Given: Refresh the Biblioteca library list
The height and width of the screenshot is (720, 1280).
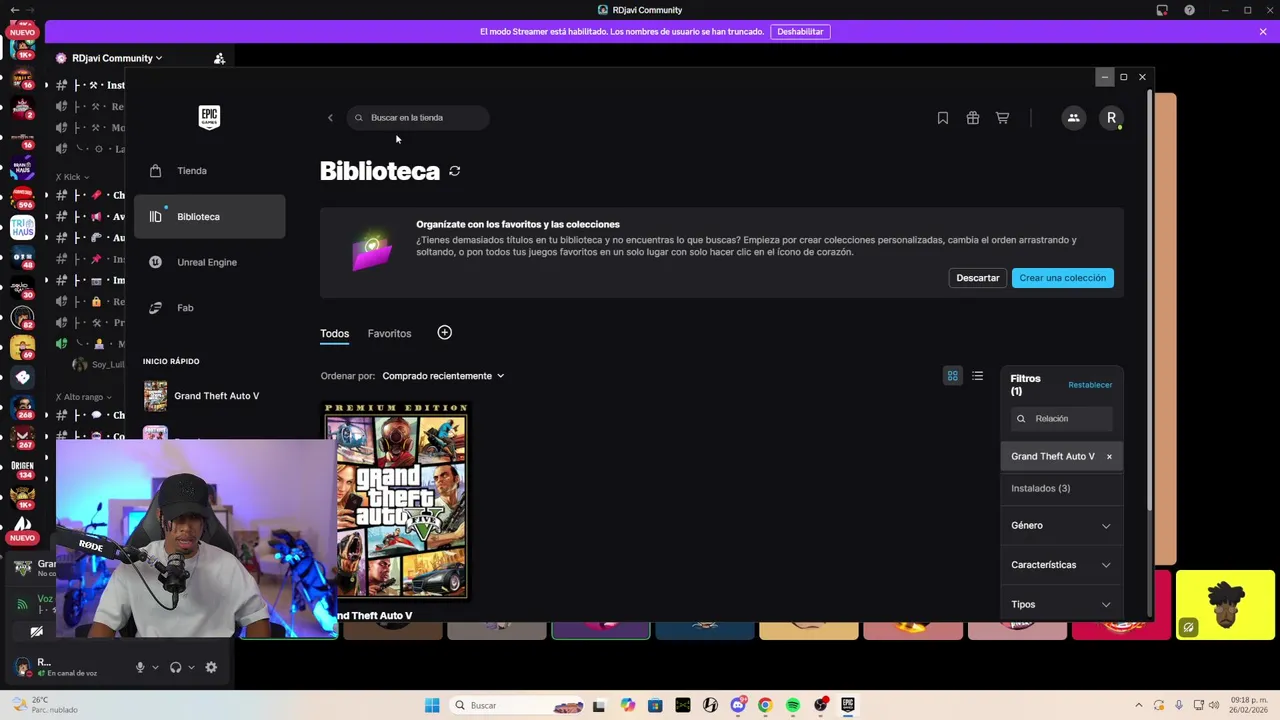Looking at the screenshot, I should pyautogui.click(x=454, y=171).
